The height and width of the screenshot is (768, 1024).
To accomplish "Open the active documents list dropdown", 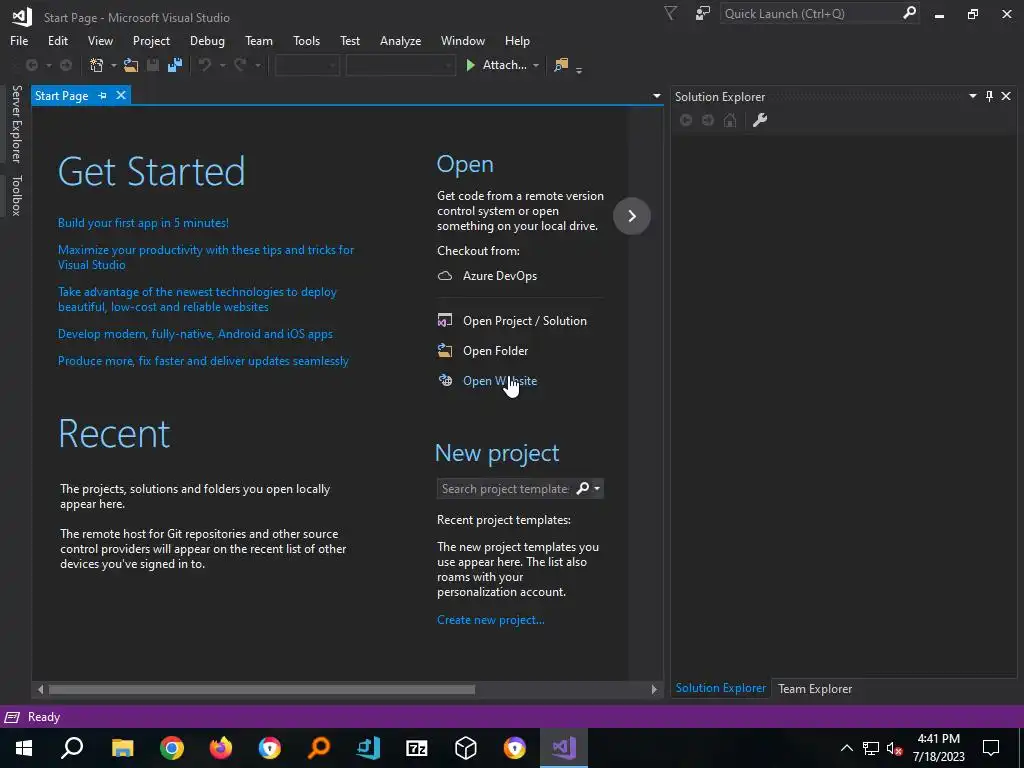I will click(x=656, y=96).
